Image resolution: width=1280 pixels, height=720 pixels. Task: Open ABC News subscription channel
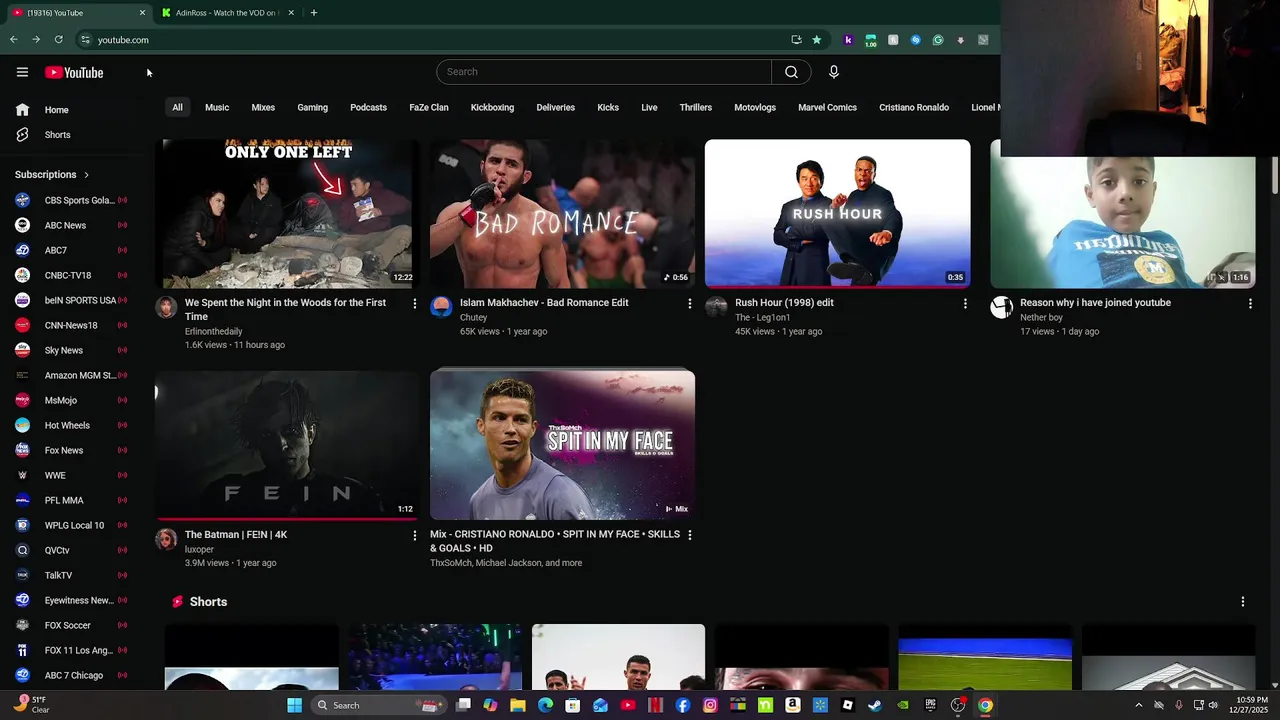71,225
